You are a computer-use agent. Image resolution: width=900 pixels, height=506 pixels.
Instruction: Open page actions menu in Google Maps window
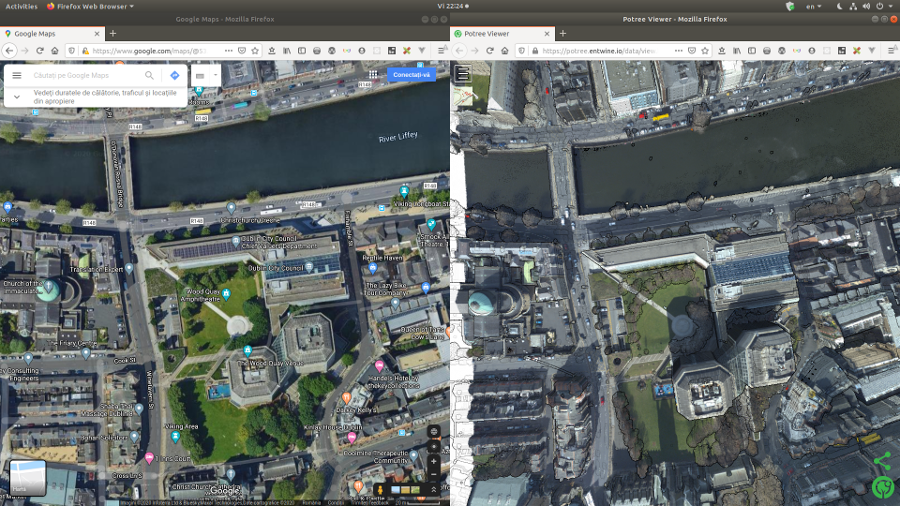point(229,50)
